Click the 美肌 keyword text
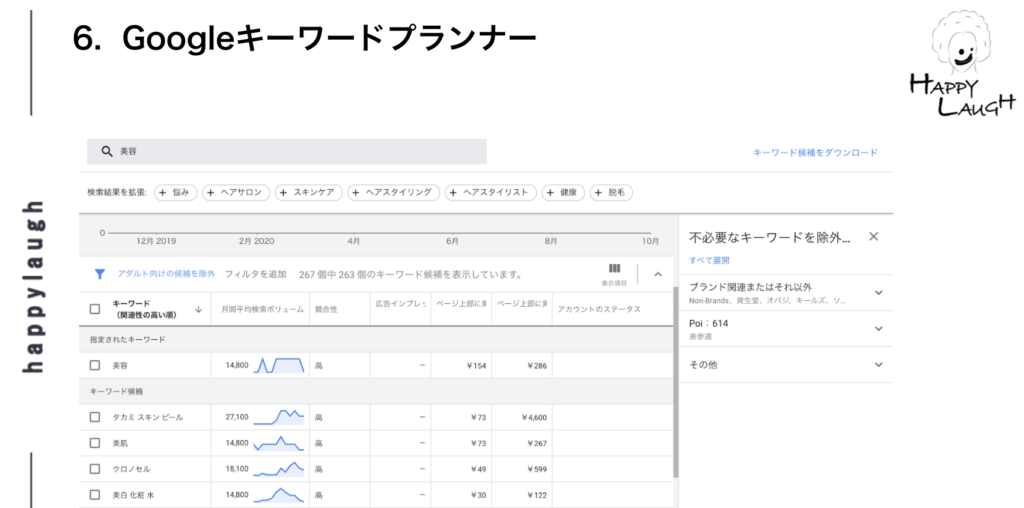Viewport: 1024px width, 508px height. point(120,443)
